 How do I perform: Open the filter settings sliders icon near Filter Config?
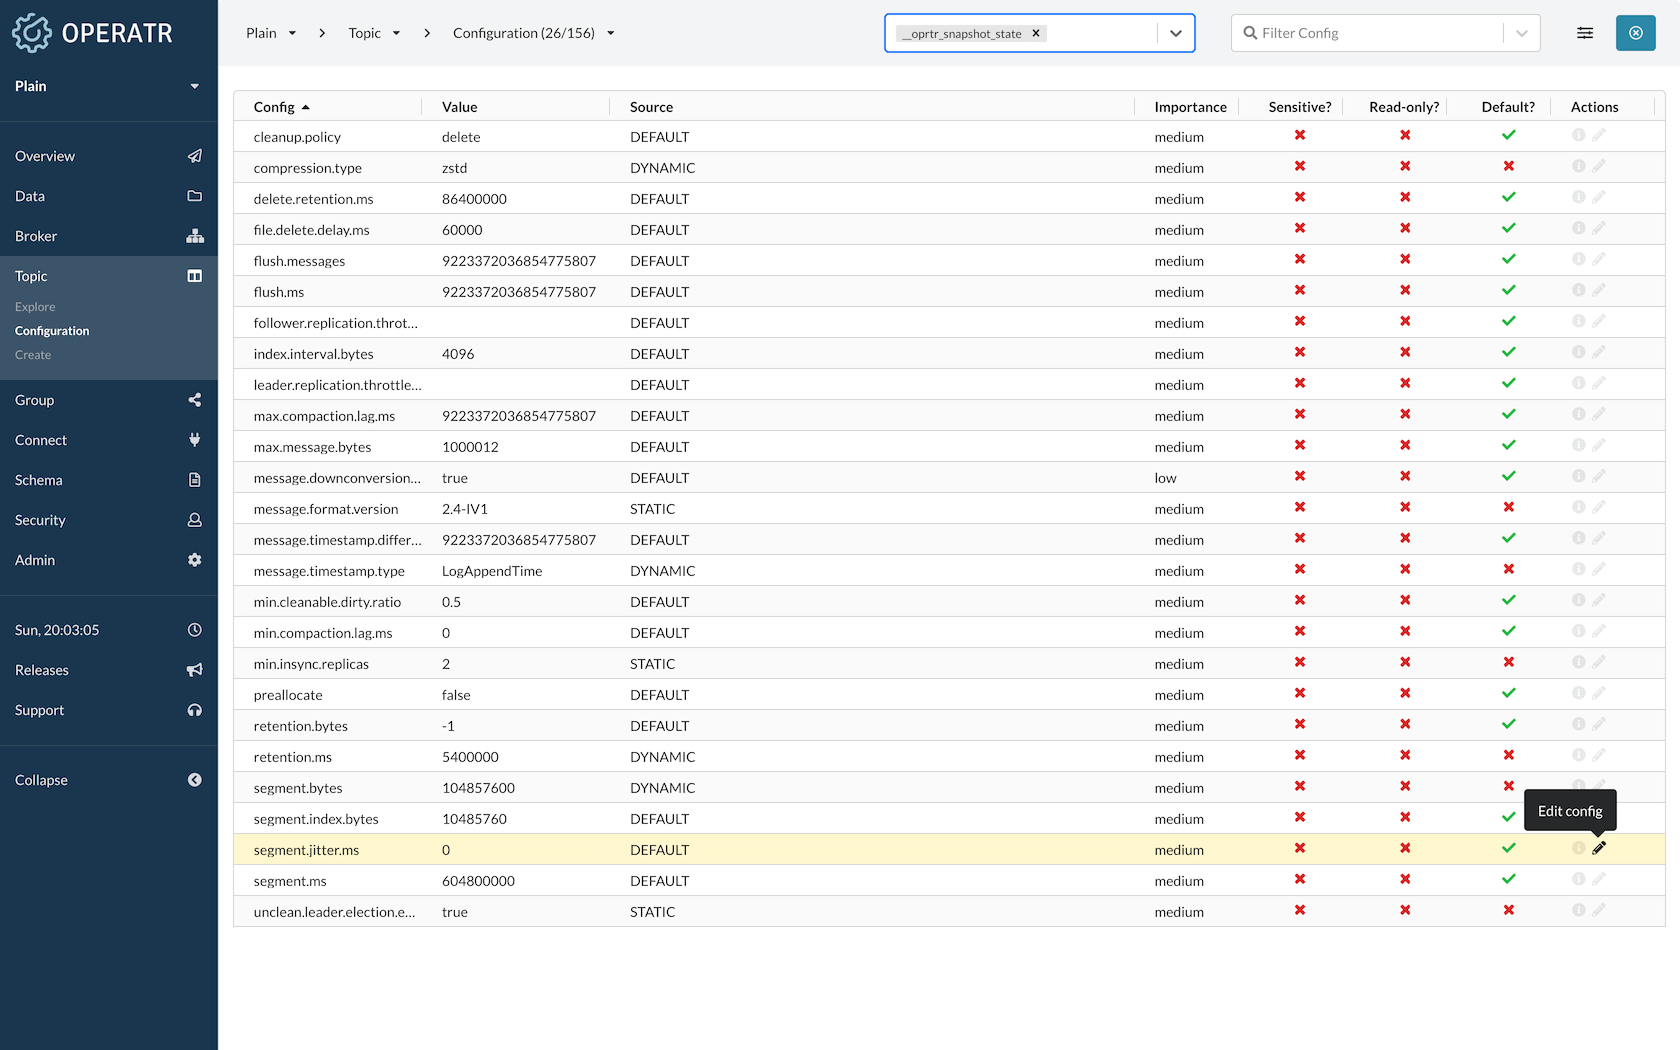pos(1585,33)
